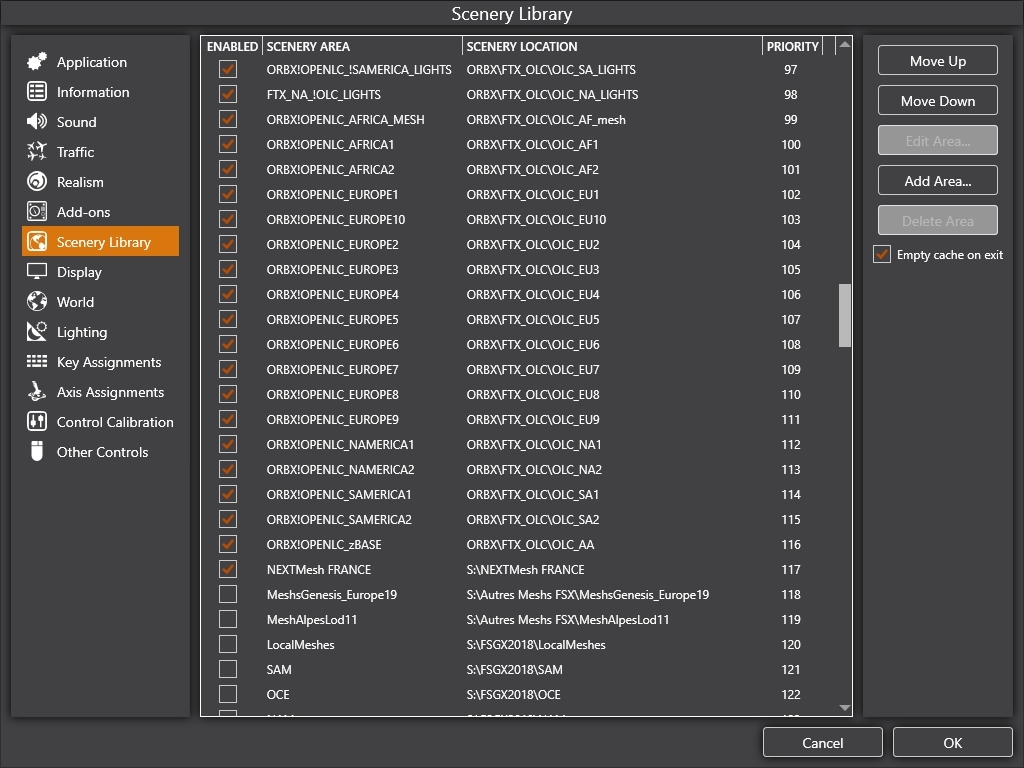Click the Key Assignments keyboard icon
This screenshot has width=1024, height=768.
pyautogui.click(x=37, y=362)
